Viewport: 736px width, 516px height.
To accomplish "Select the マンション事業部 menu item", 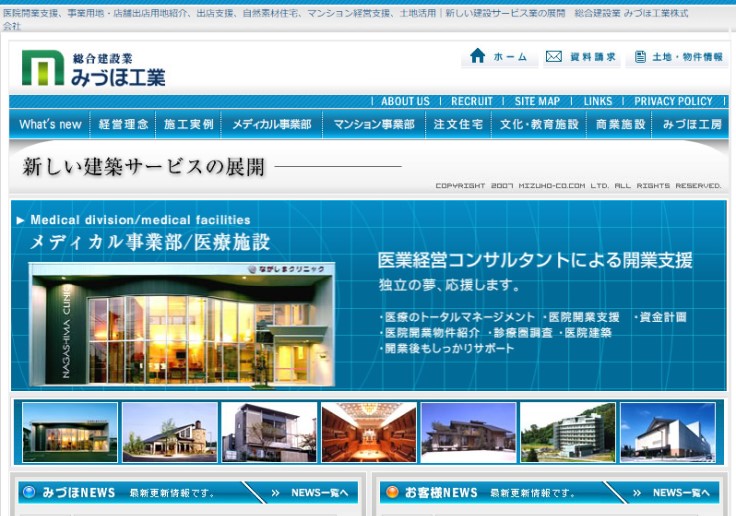I will click(374, 124).
